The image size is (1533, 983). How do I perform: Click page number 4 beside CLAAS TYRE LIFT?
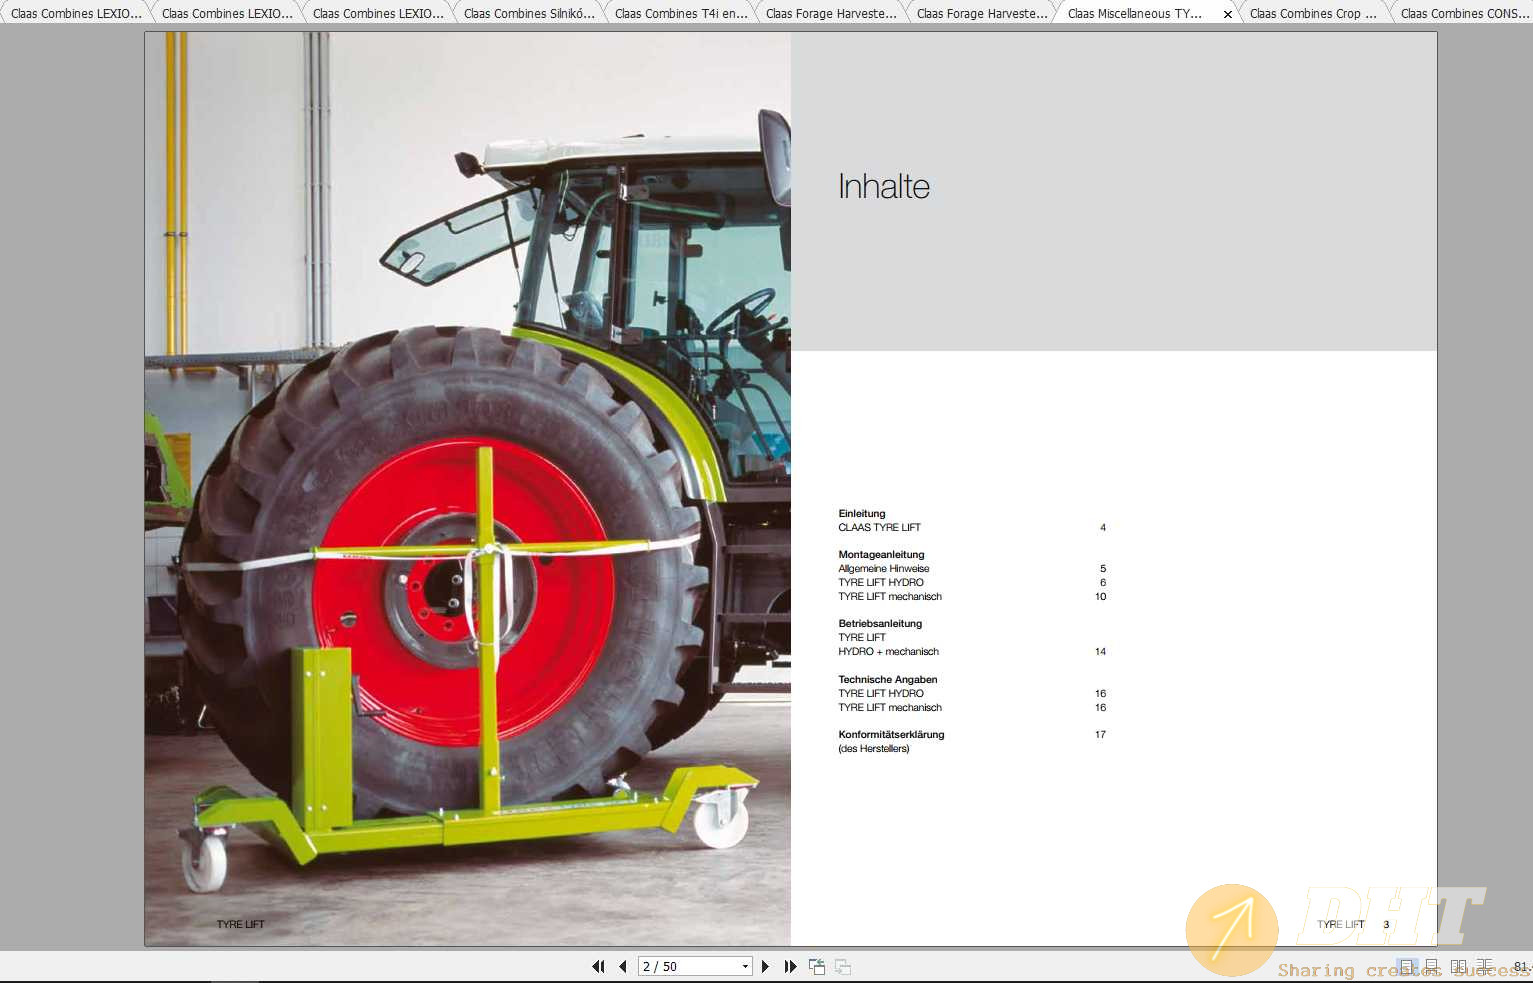(x=1103, y=527)
